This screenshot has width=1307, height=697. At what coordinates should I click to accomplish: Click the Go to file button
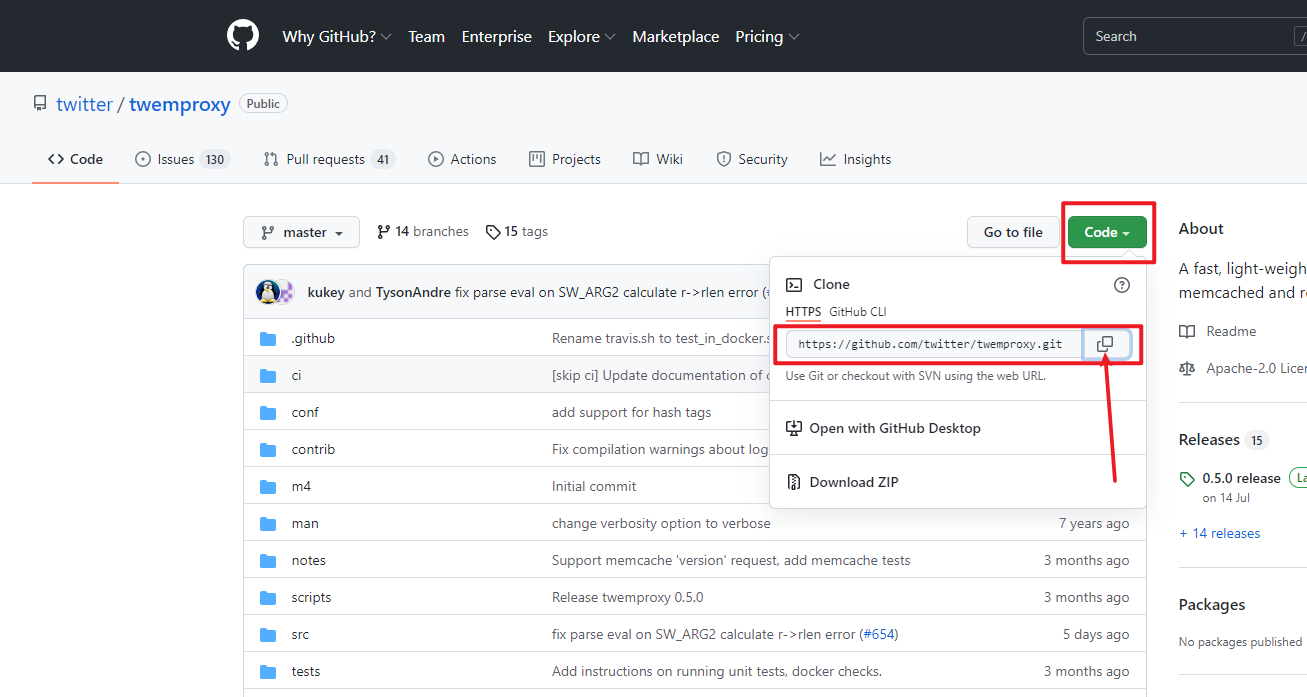click(1013, 232)
